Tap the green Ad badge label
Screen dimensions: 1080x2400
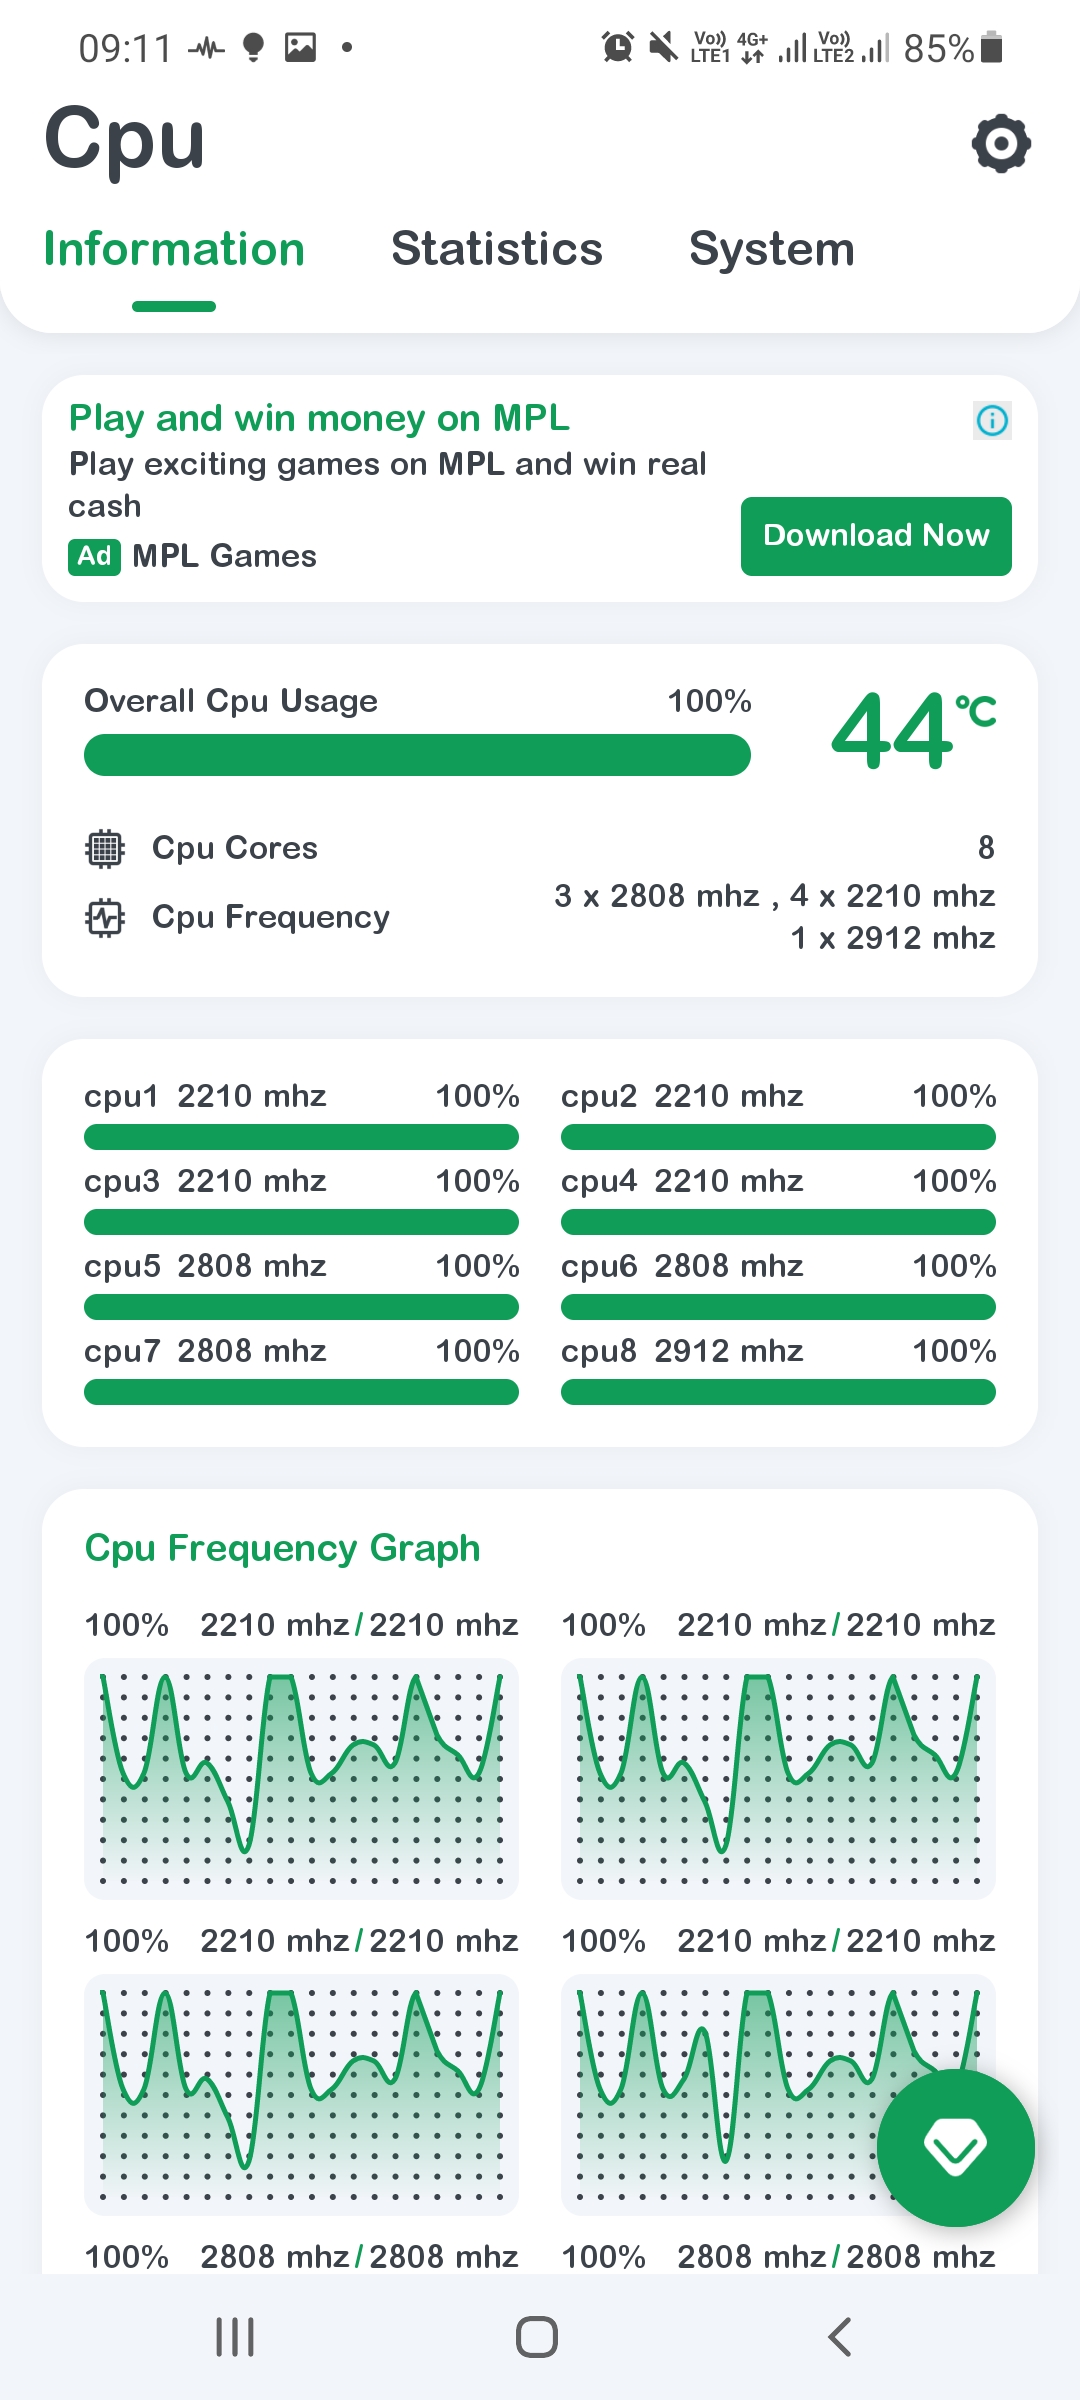click(x=94, y=556)
